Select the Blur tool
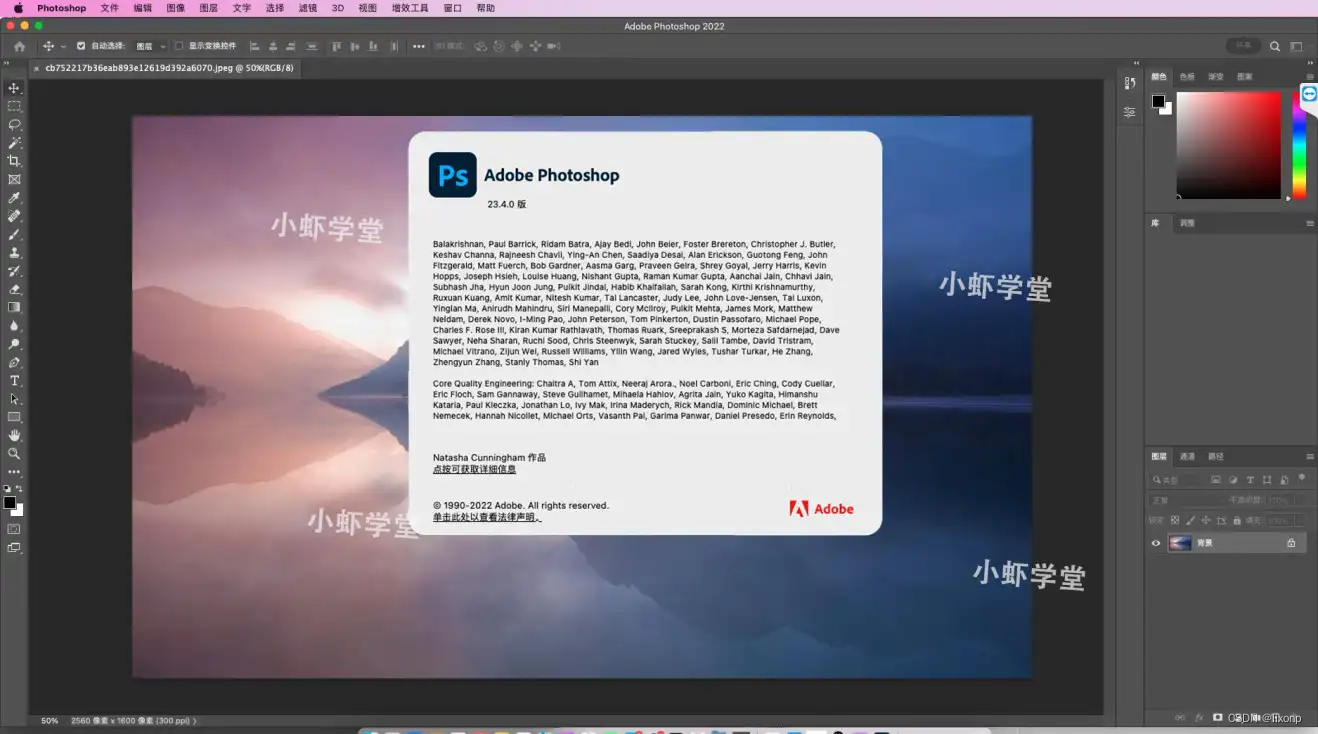Screen dimensions: 1318x734 pyautogui.click(x=14, y=325)
